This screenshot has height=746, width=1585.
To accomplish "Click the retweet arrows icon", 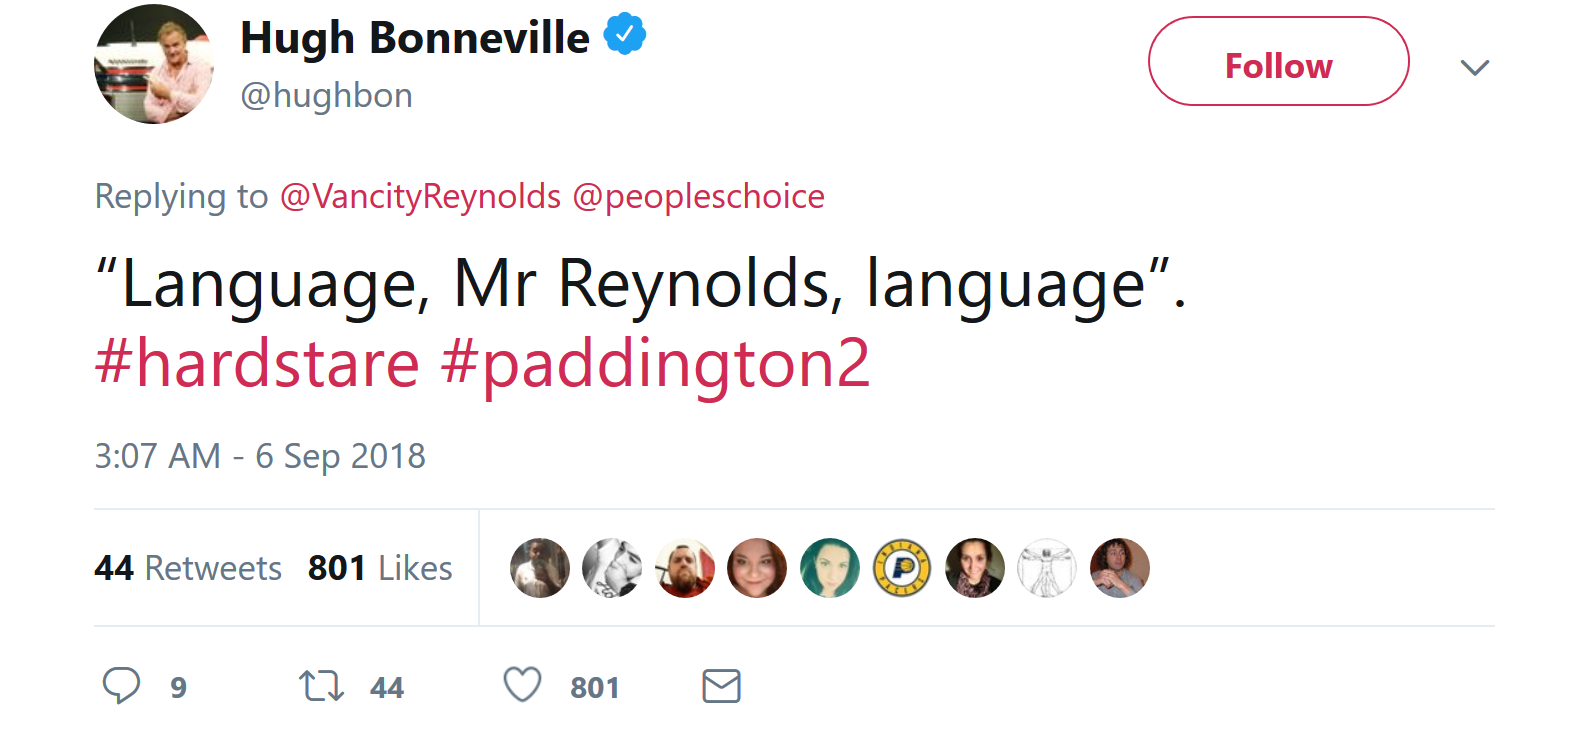I will click(x=321, y=686).
